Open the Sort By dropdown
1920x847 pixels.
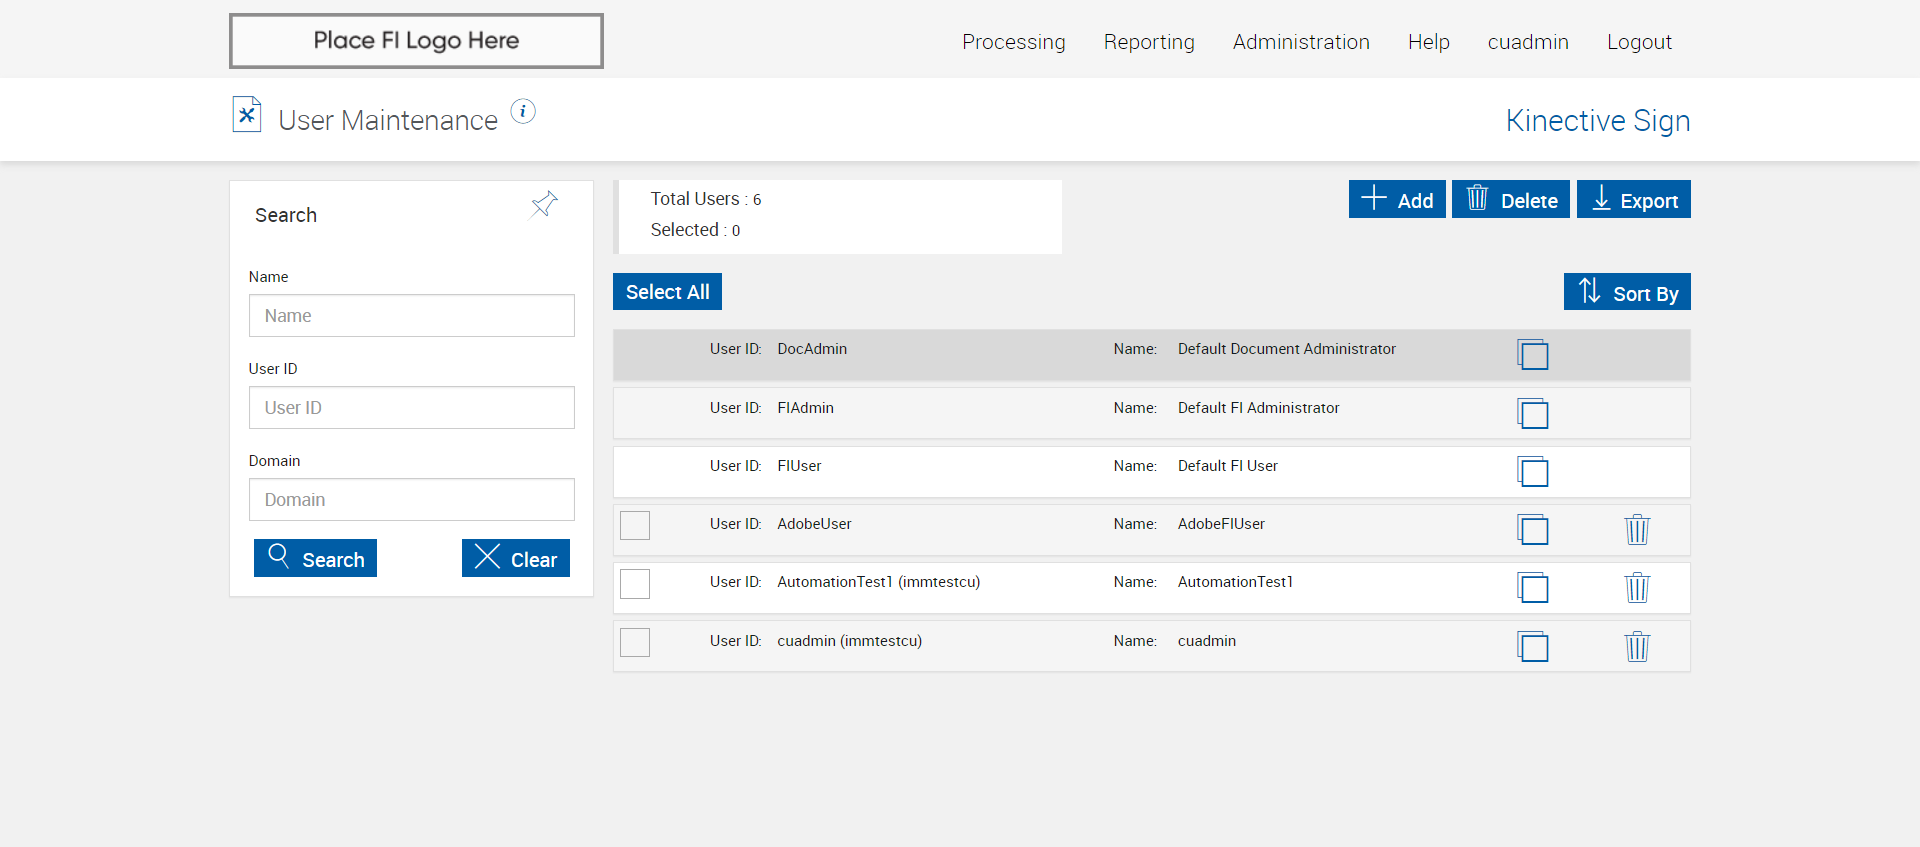pyautogui.click(x=1627, y=292)
